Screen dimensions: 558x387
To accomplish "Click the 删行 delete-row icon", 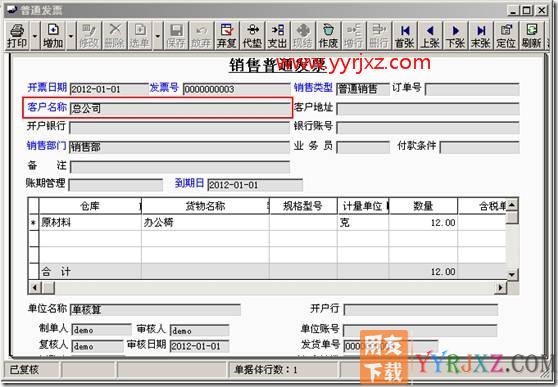I will (x=379, y=36).
